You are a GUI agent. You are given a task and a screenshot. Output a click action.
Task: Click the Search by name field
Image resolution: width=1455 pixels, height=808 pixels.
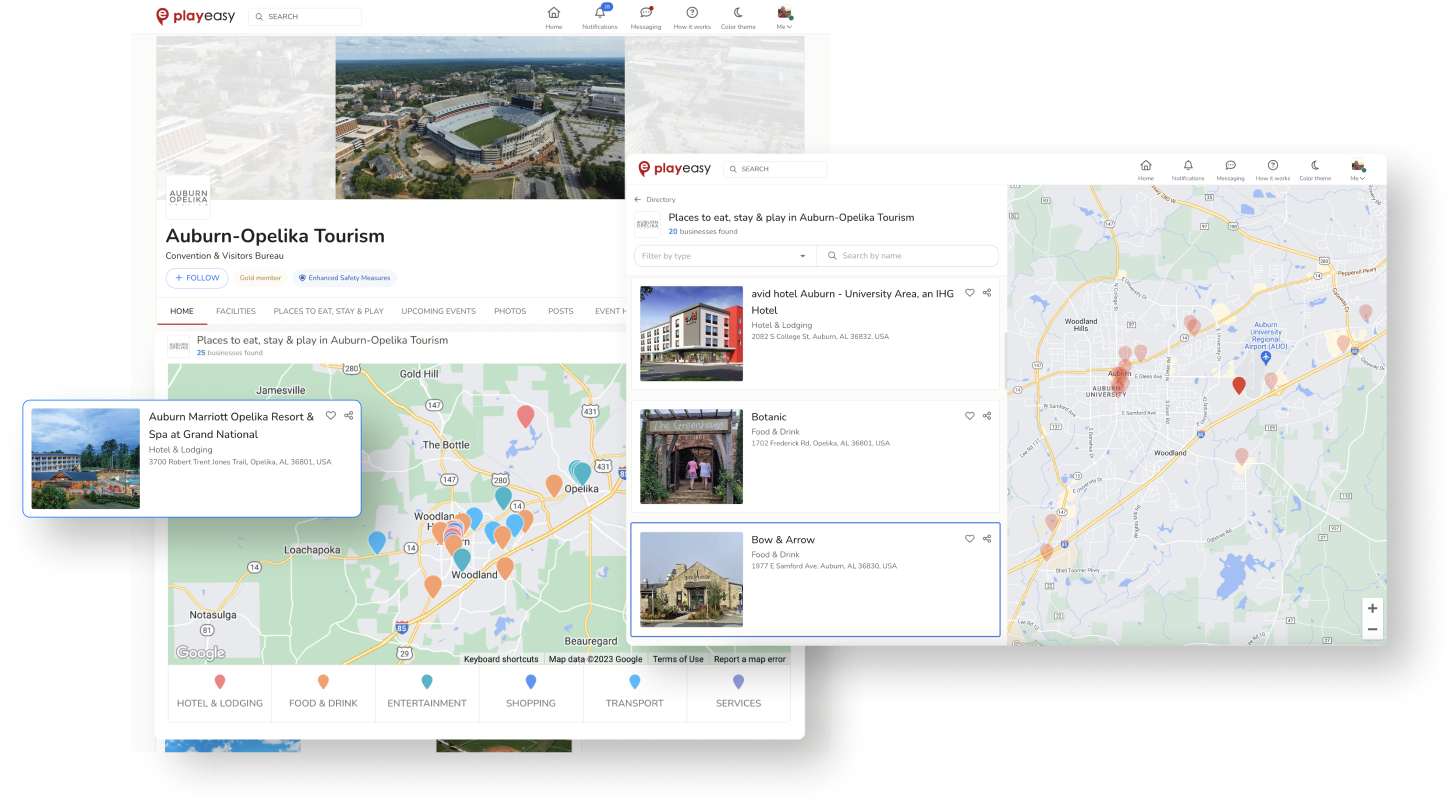[908, 256]
